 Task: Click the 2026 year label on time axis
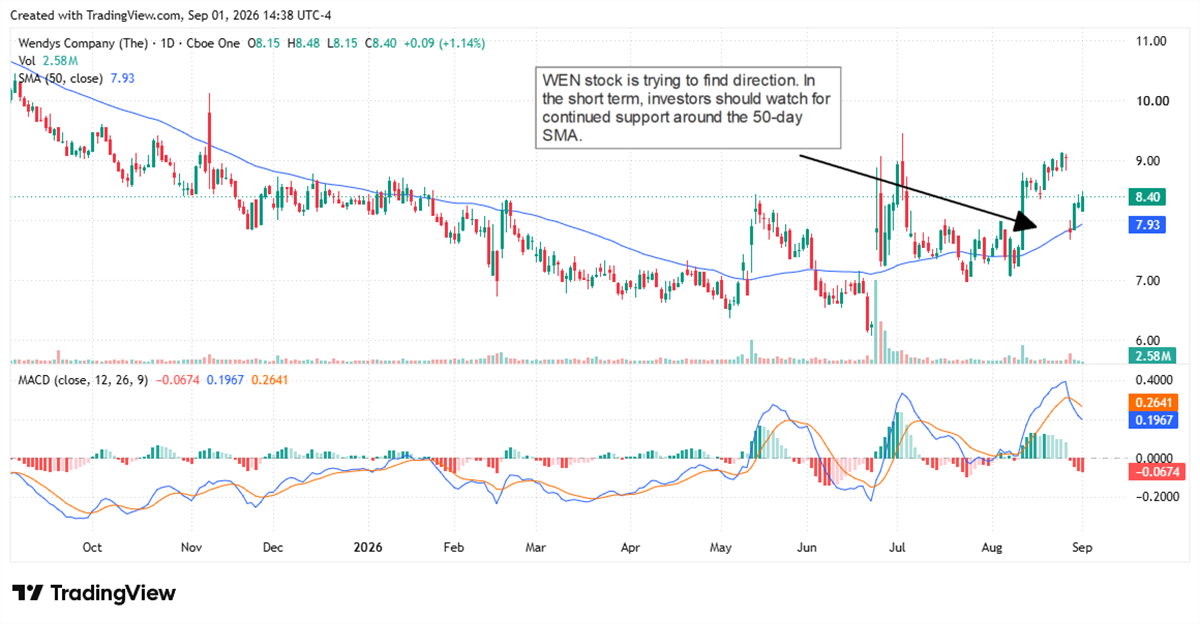point(370,548)
